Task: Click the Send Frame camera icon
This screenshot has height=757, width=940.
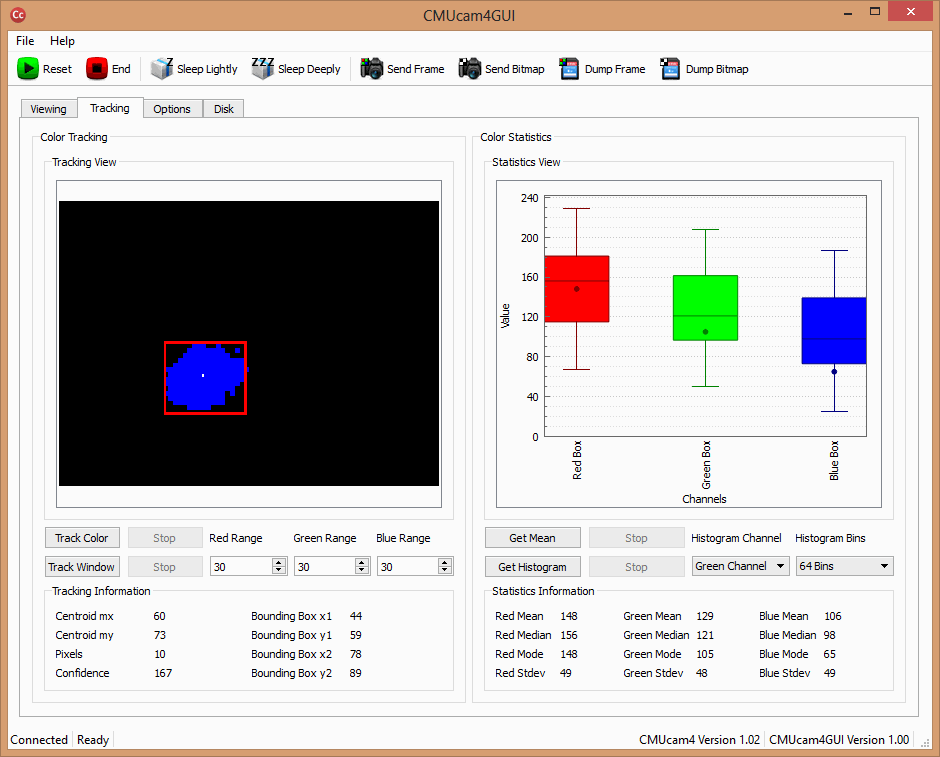Action: (x=372, y=68)
